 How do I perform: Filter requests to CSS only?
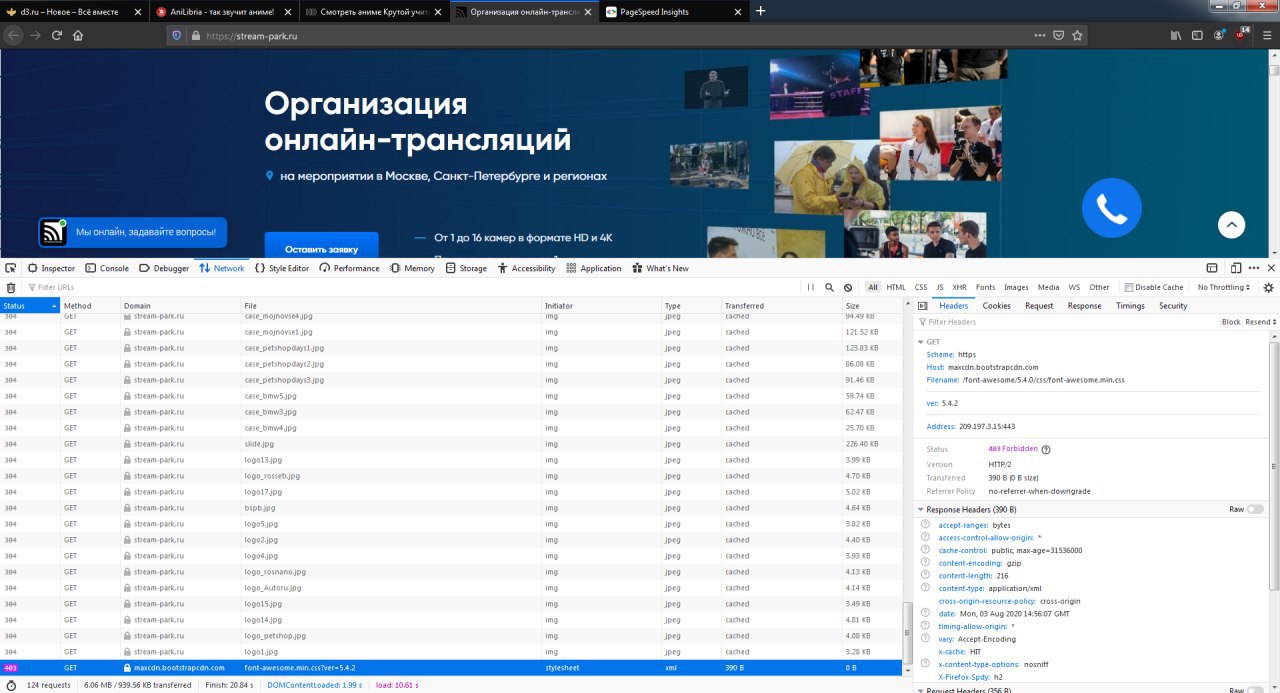[921, 287]
